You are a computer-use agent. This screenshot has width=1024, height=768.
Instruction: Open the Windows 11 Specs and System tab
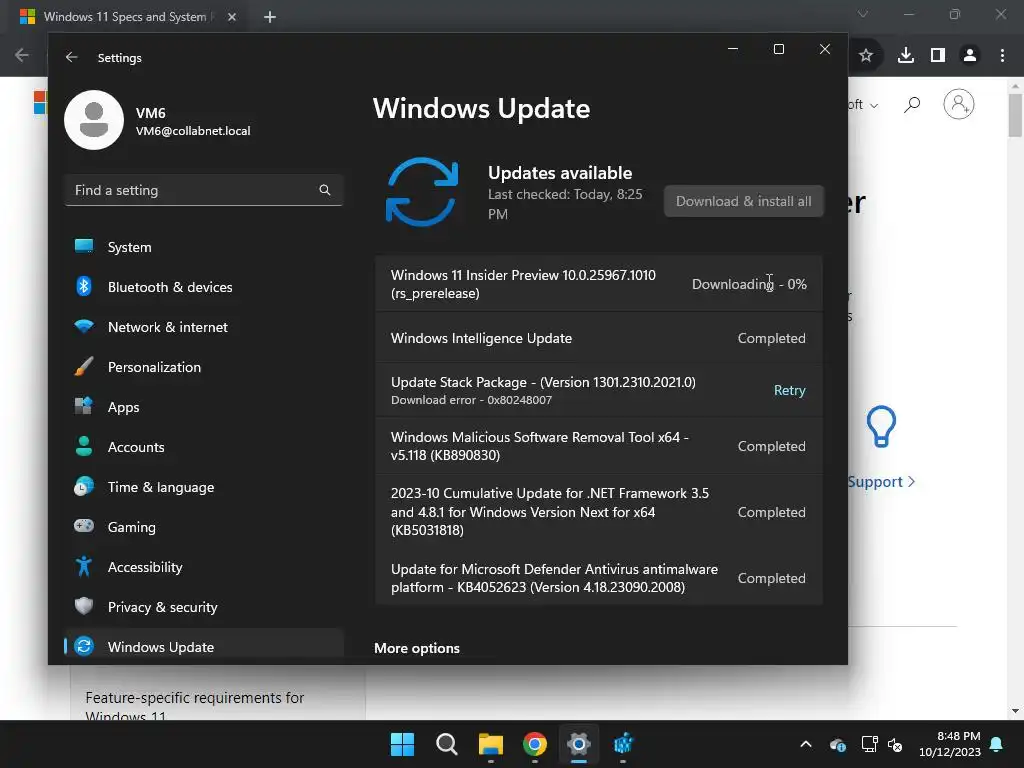(x=127, y=17)
